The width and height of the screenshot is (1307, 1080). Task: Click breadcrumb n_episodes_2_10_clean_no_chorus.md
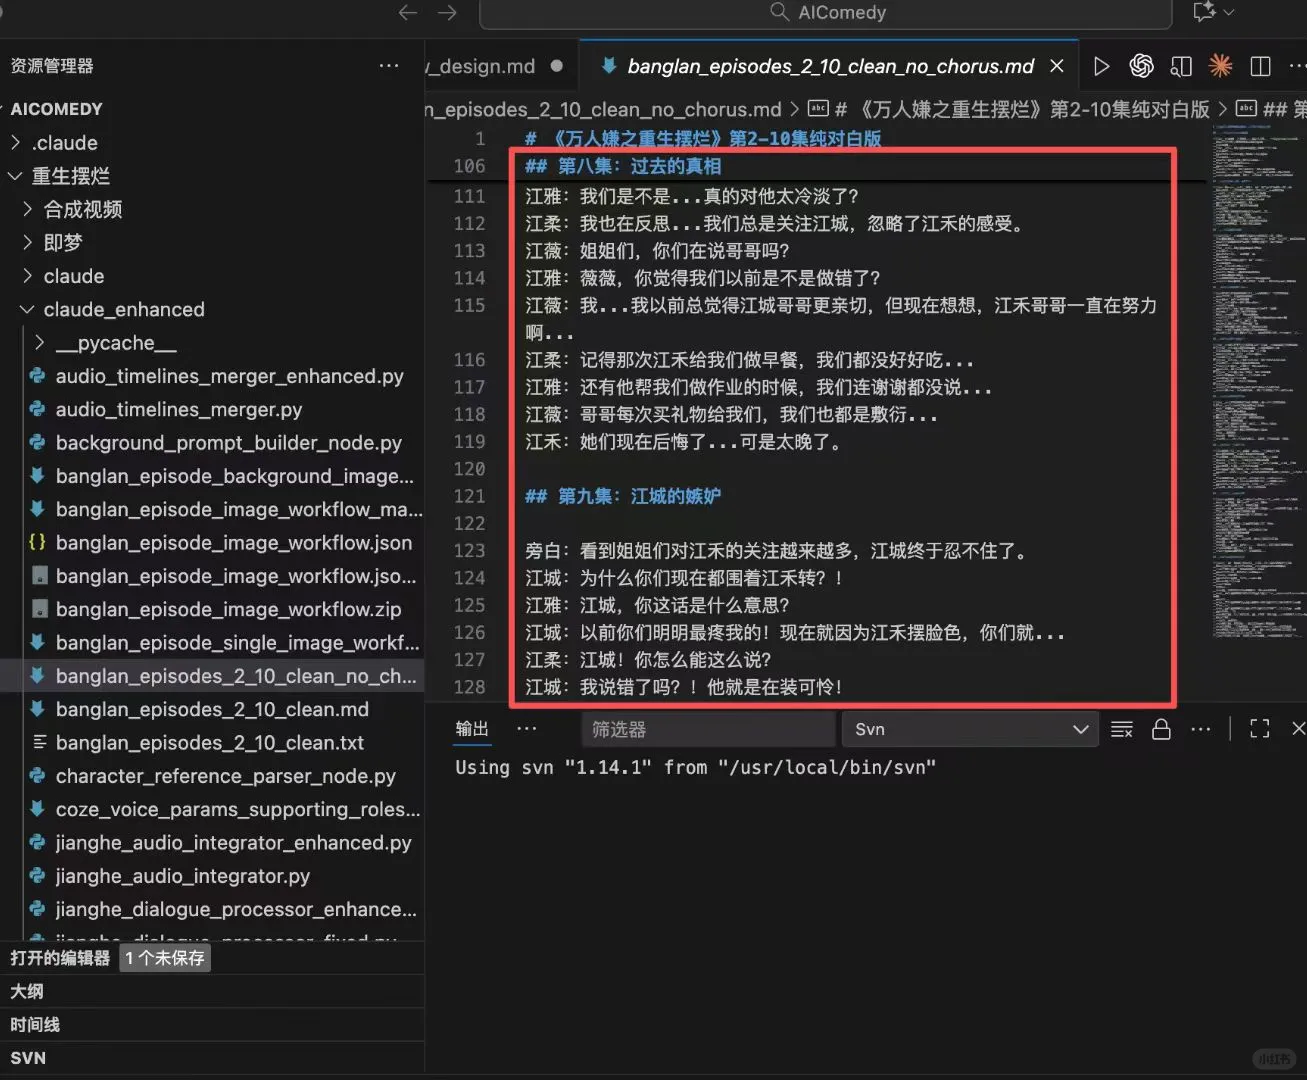click(604, 109)
